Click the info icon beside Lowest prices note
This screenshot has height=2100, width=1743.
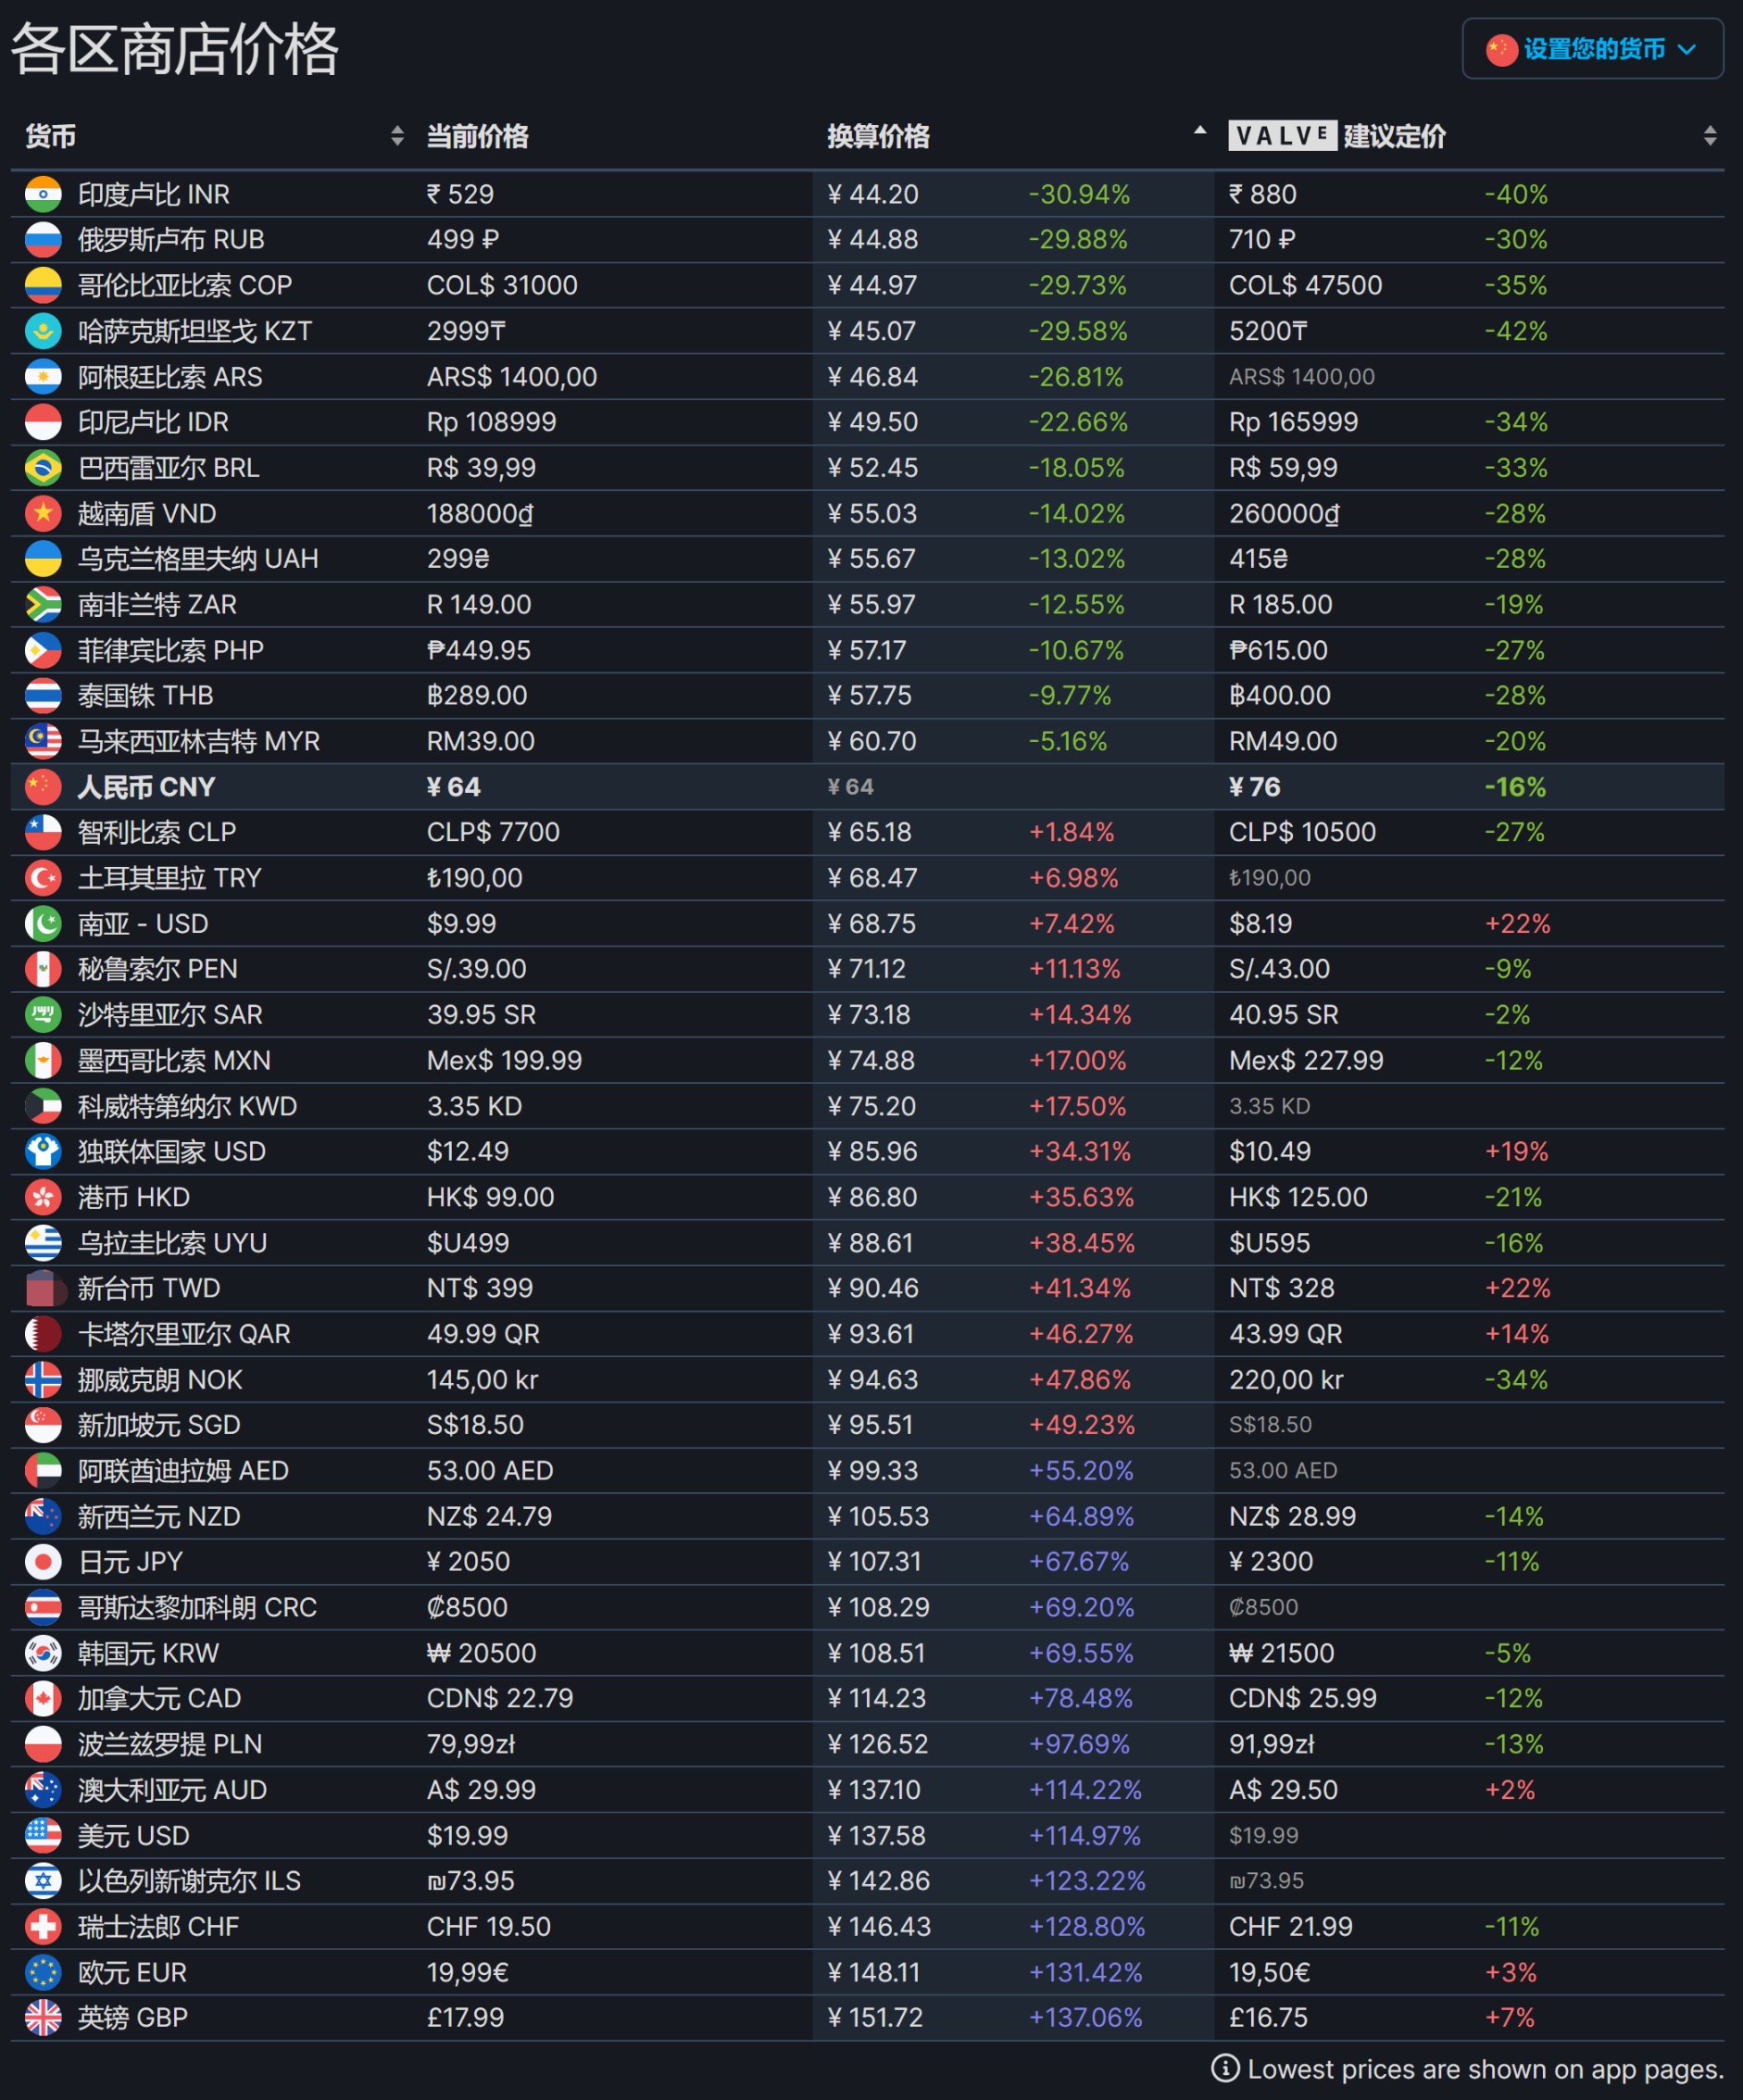1225,2068
